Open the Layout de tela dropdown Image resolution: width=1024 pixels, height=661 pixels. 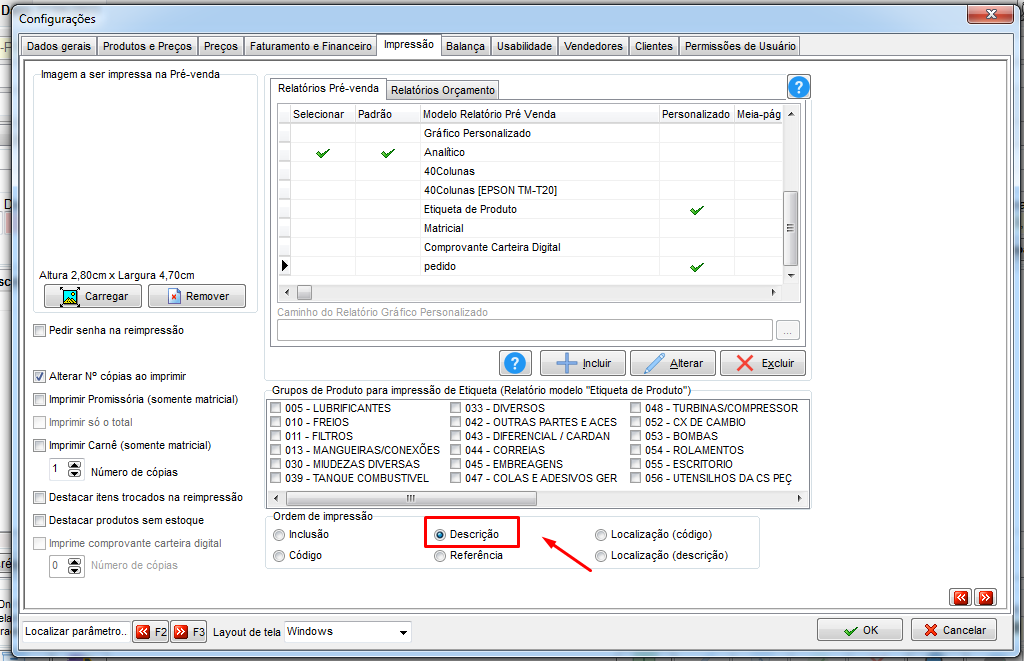point(403,632)
